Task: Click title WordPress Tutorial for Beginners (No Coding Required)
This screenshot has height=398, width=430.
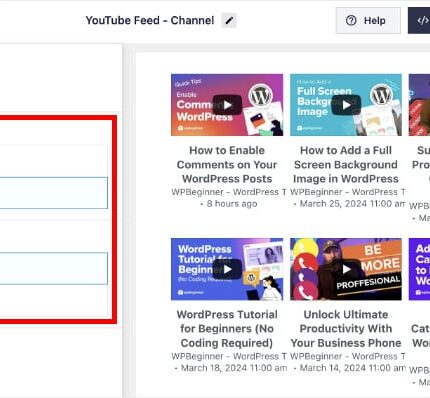Action: tap(227, 329)
